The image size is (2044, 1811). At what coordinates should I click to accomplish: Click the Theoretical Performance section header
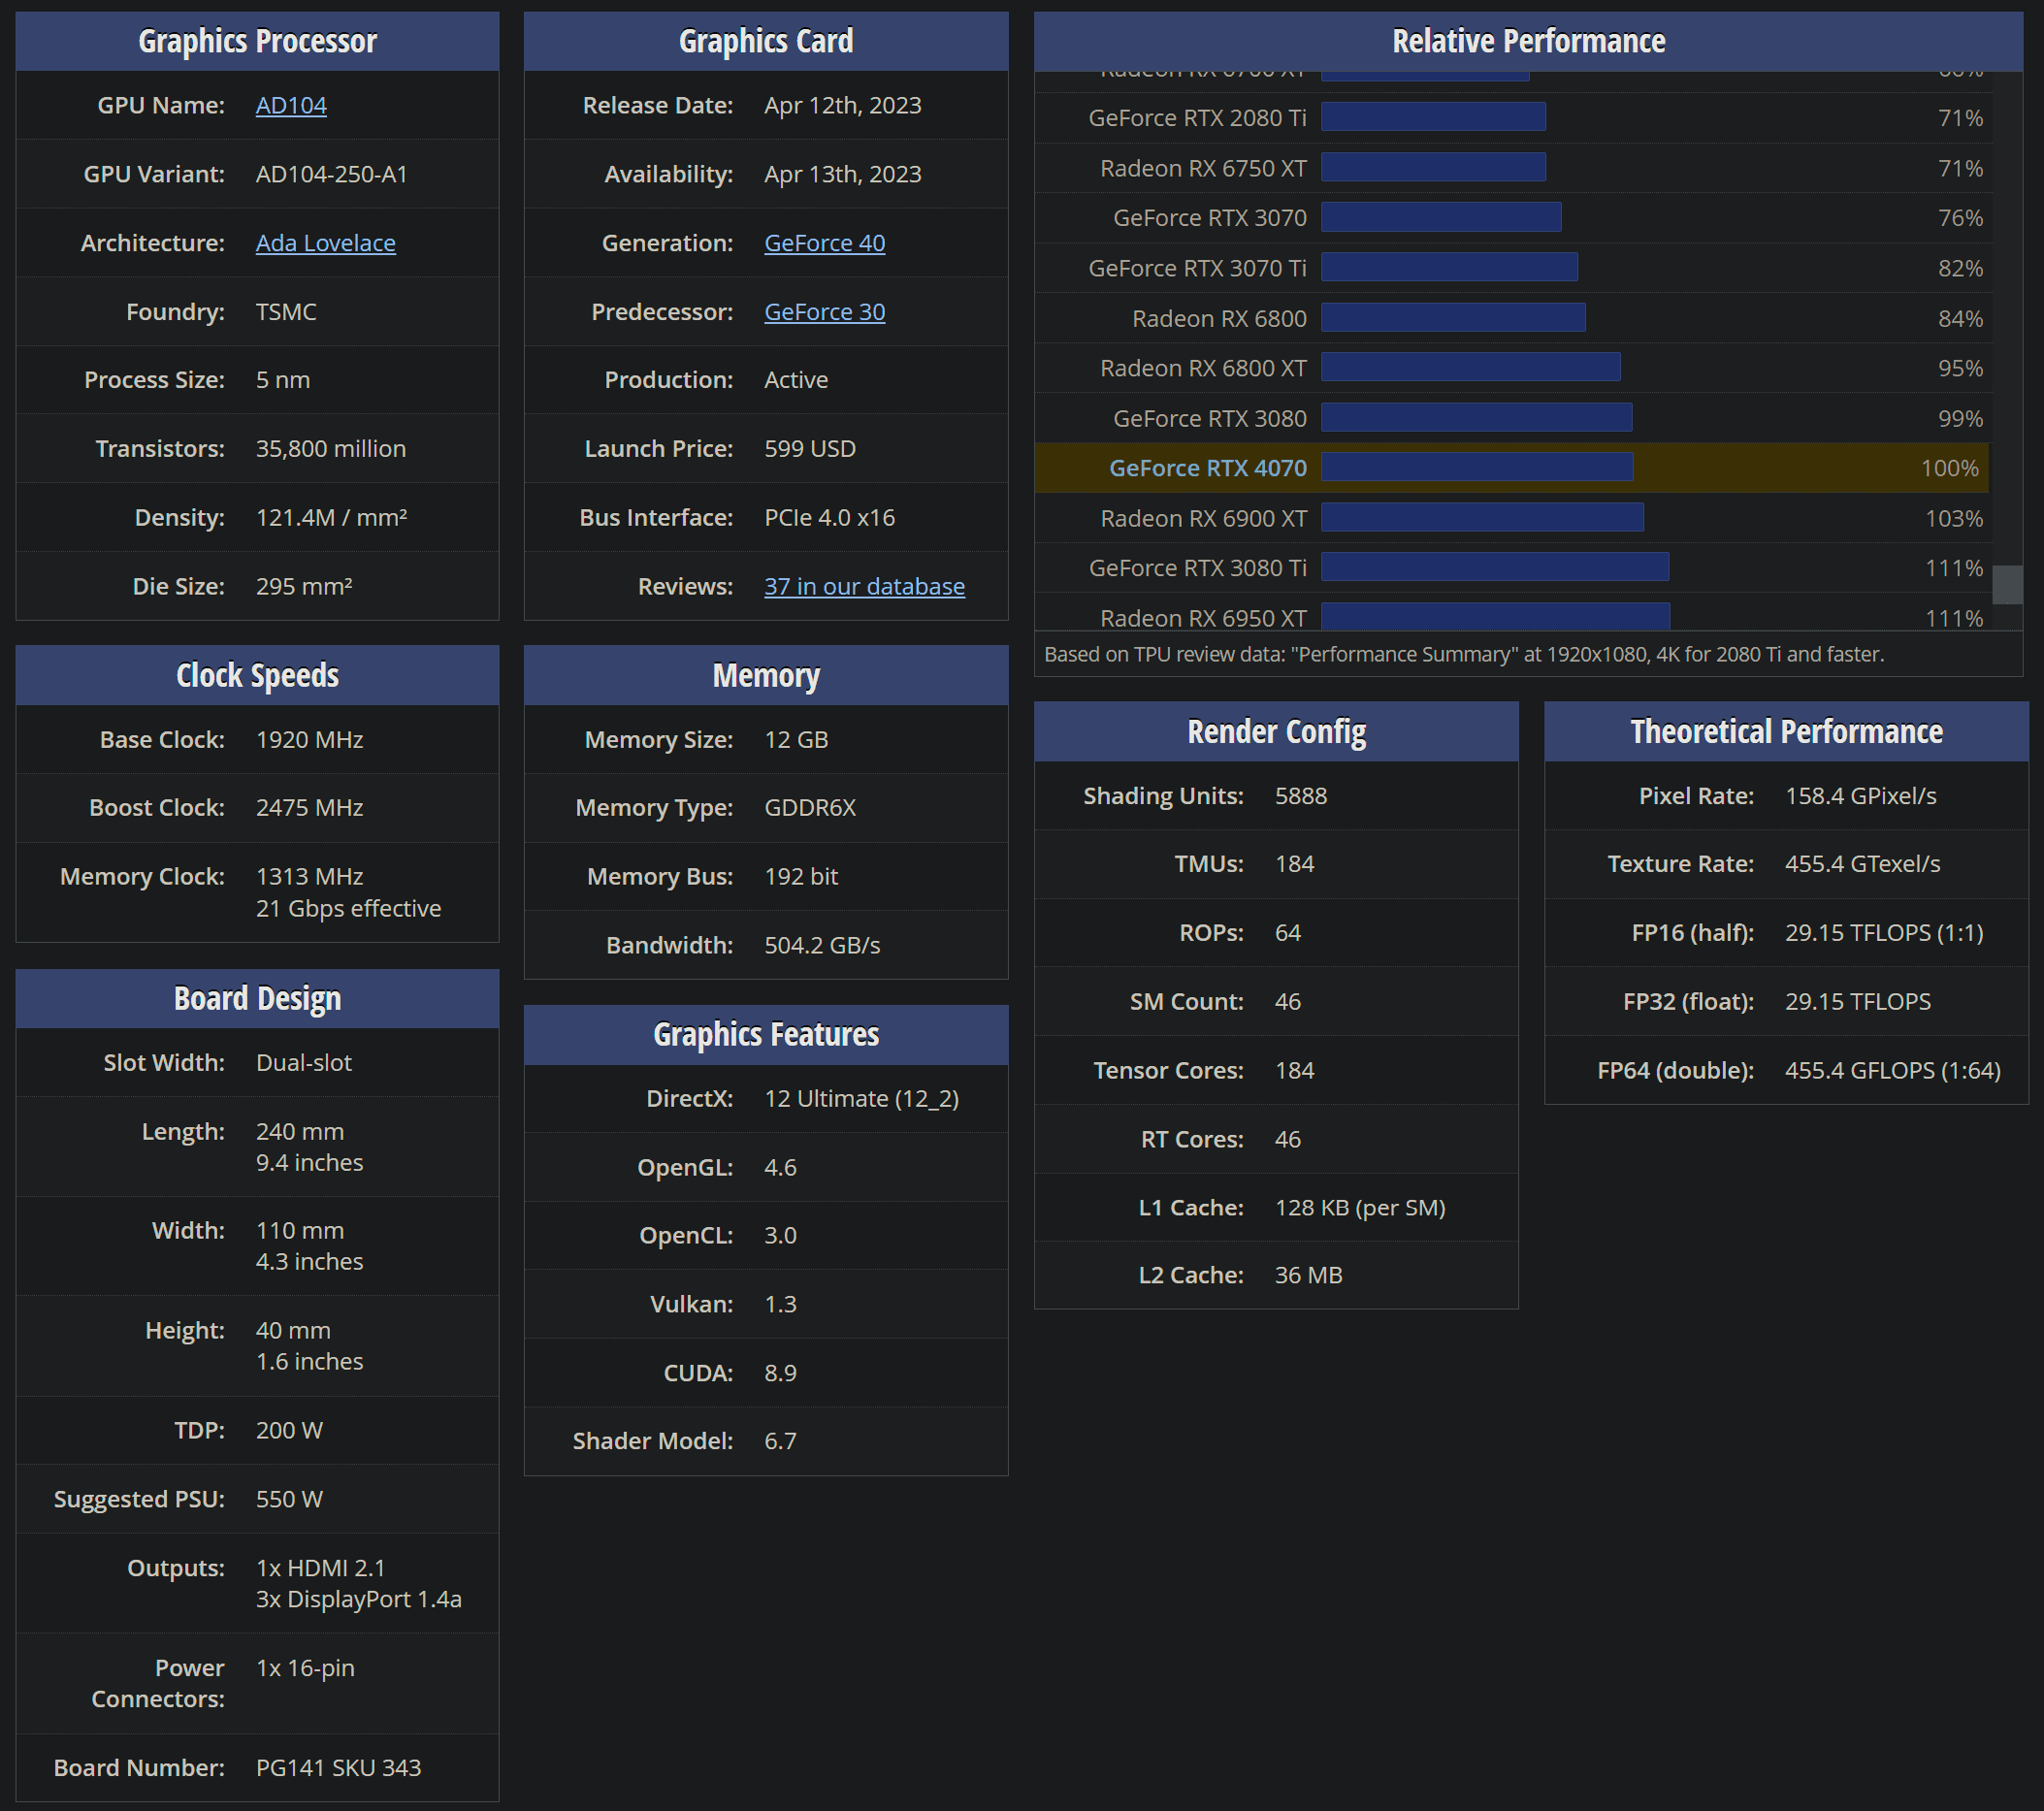(x=1786, y=731)
